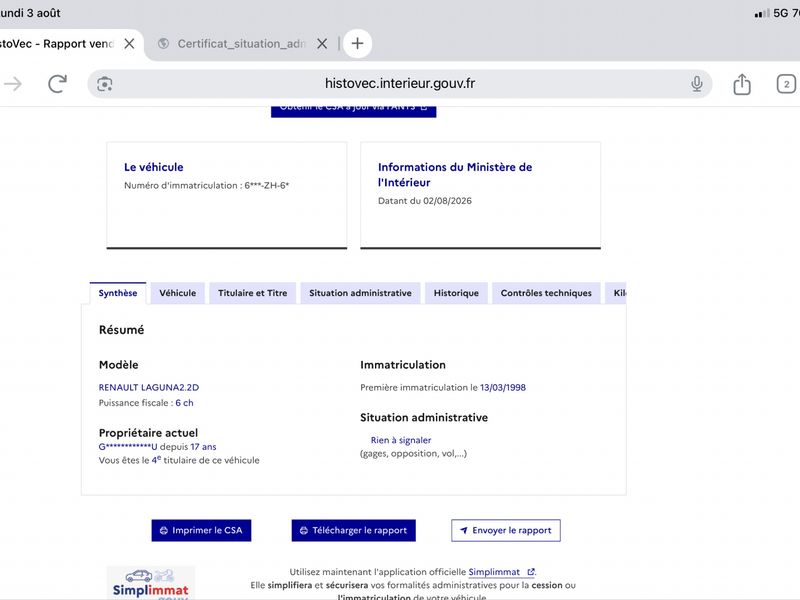This screenshot has width=800, height=600.
Task: Click the Numéro d'immatriculation 6***-ZH-6* text
Action: tap(207, 185)
